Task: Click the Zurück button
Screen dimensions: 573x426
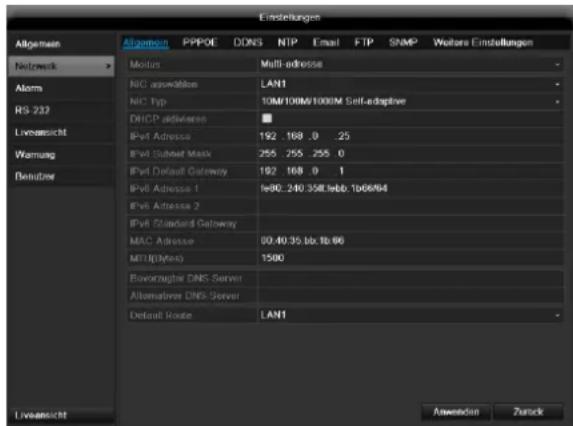Action: coord(528,412)
